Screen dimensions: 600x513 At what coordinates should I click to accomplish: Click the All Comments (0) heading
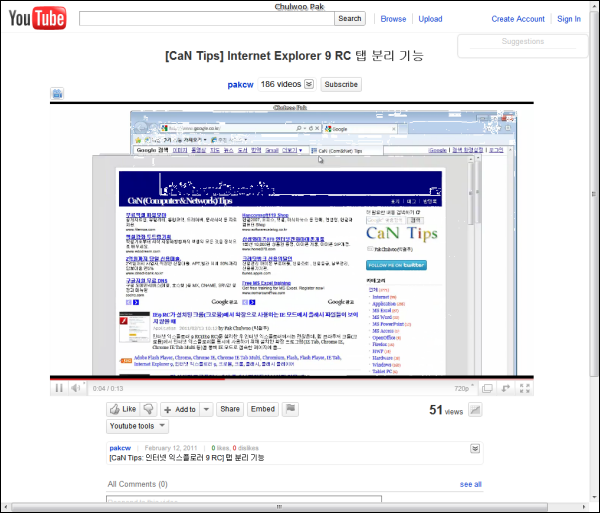(137, 484)
